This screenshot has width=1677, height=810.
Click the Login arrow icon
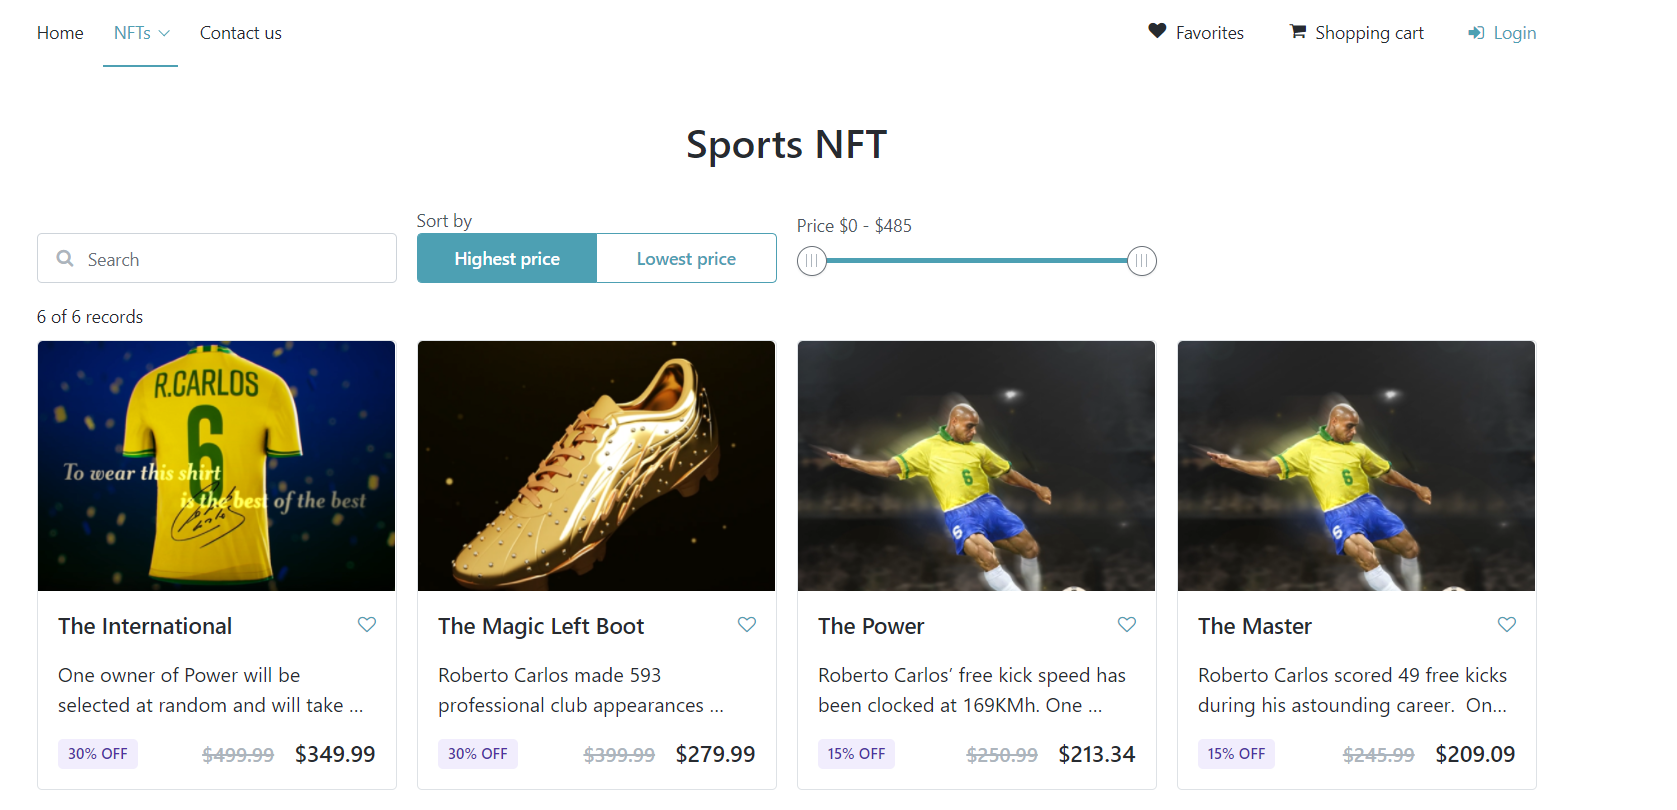1476,33
